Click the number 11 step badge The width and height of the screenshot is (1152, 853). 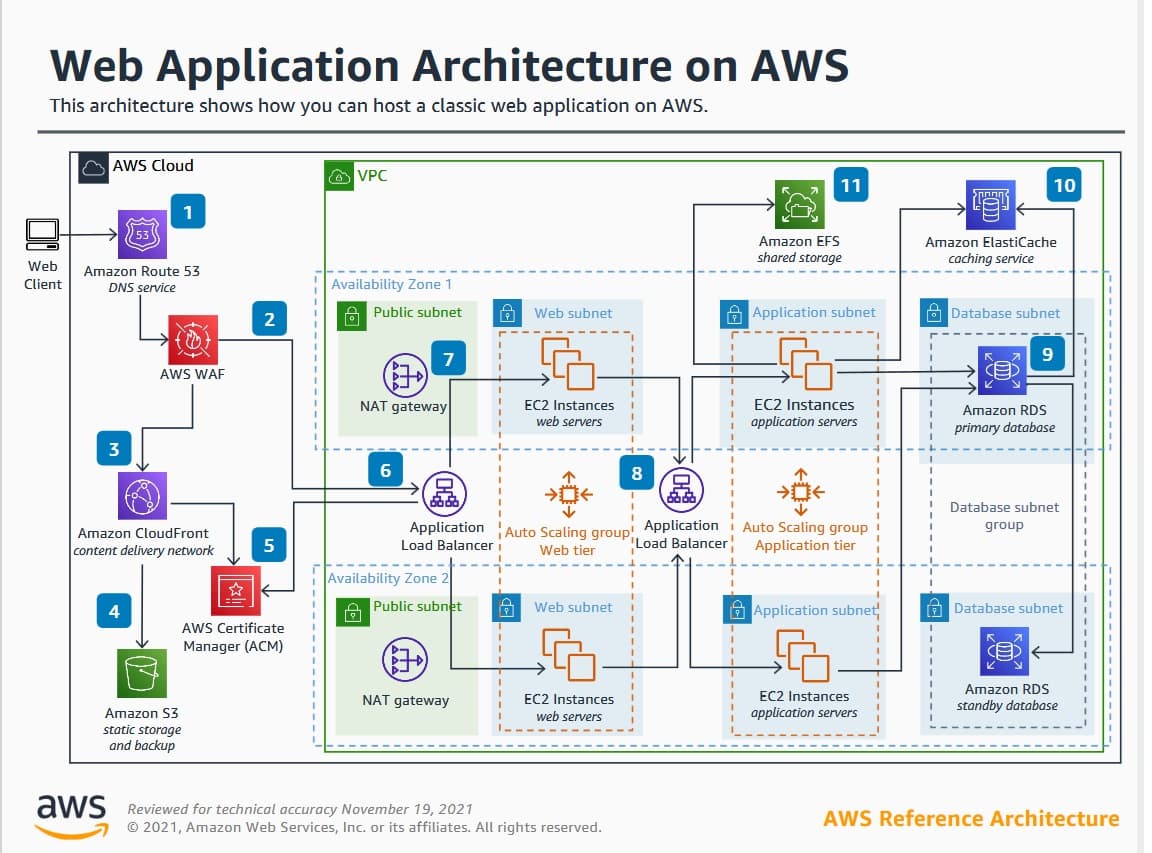850,185
